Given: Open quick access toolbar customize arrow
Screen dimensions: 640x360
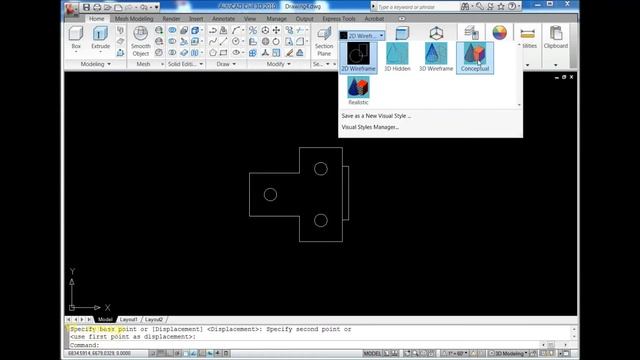Looking at the screenshot, I should click(x=156, y=7).
